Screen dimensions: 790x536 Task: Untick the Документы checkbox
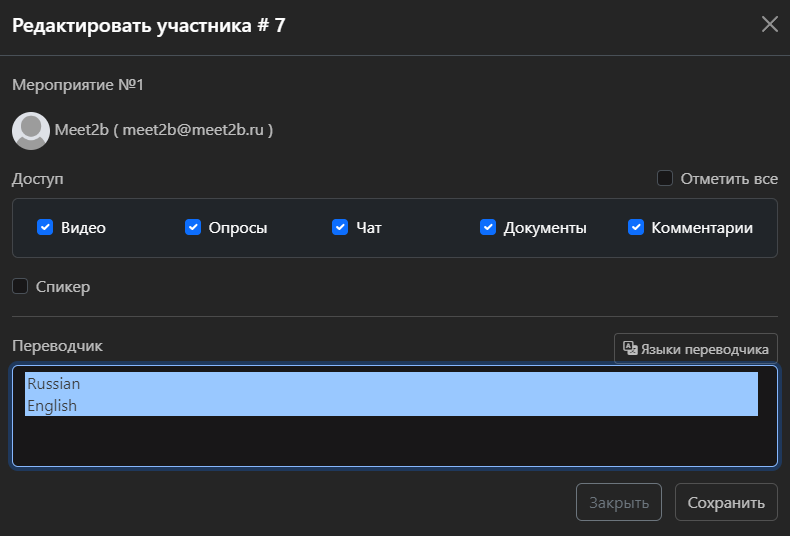pyautogui.click(x=488, y=228)
